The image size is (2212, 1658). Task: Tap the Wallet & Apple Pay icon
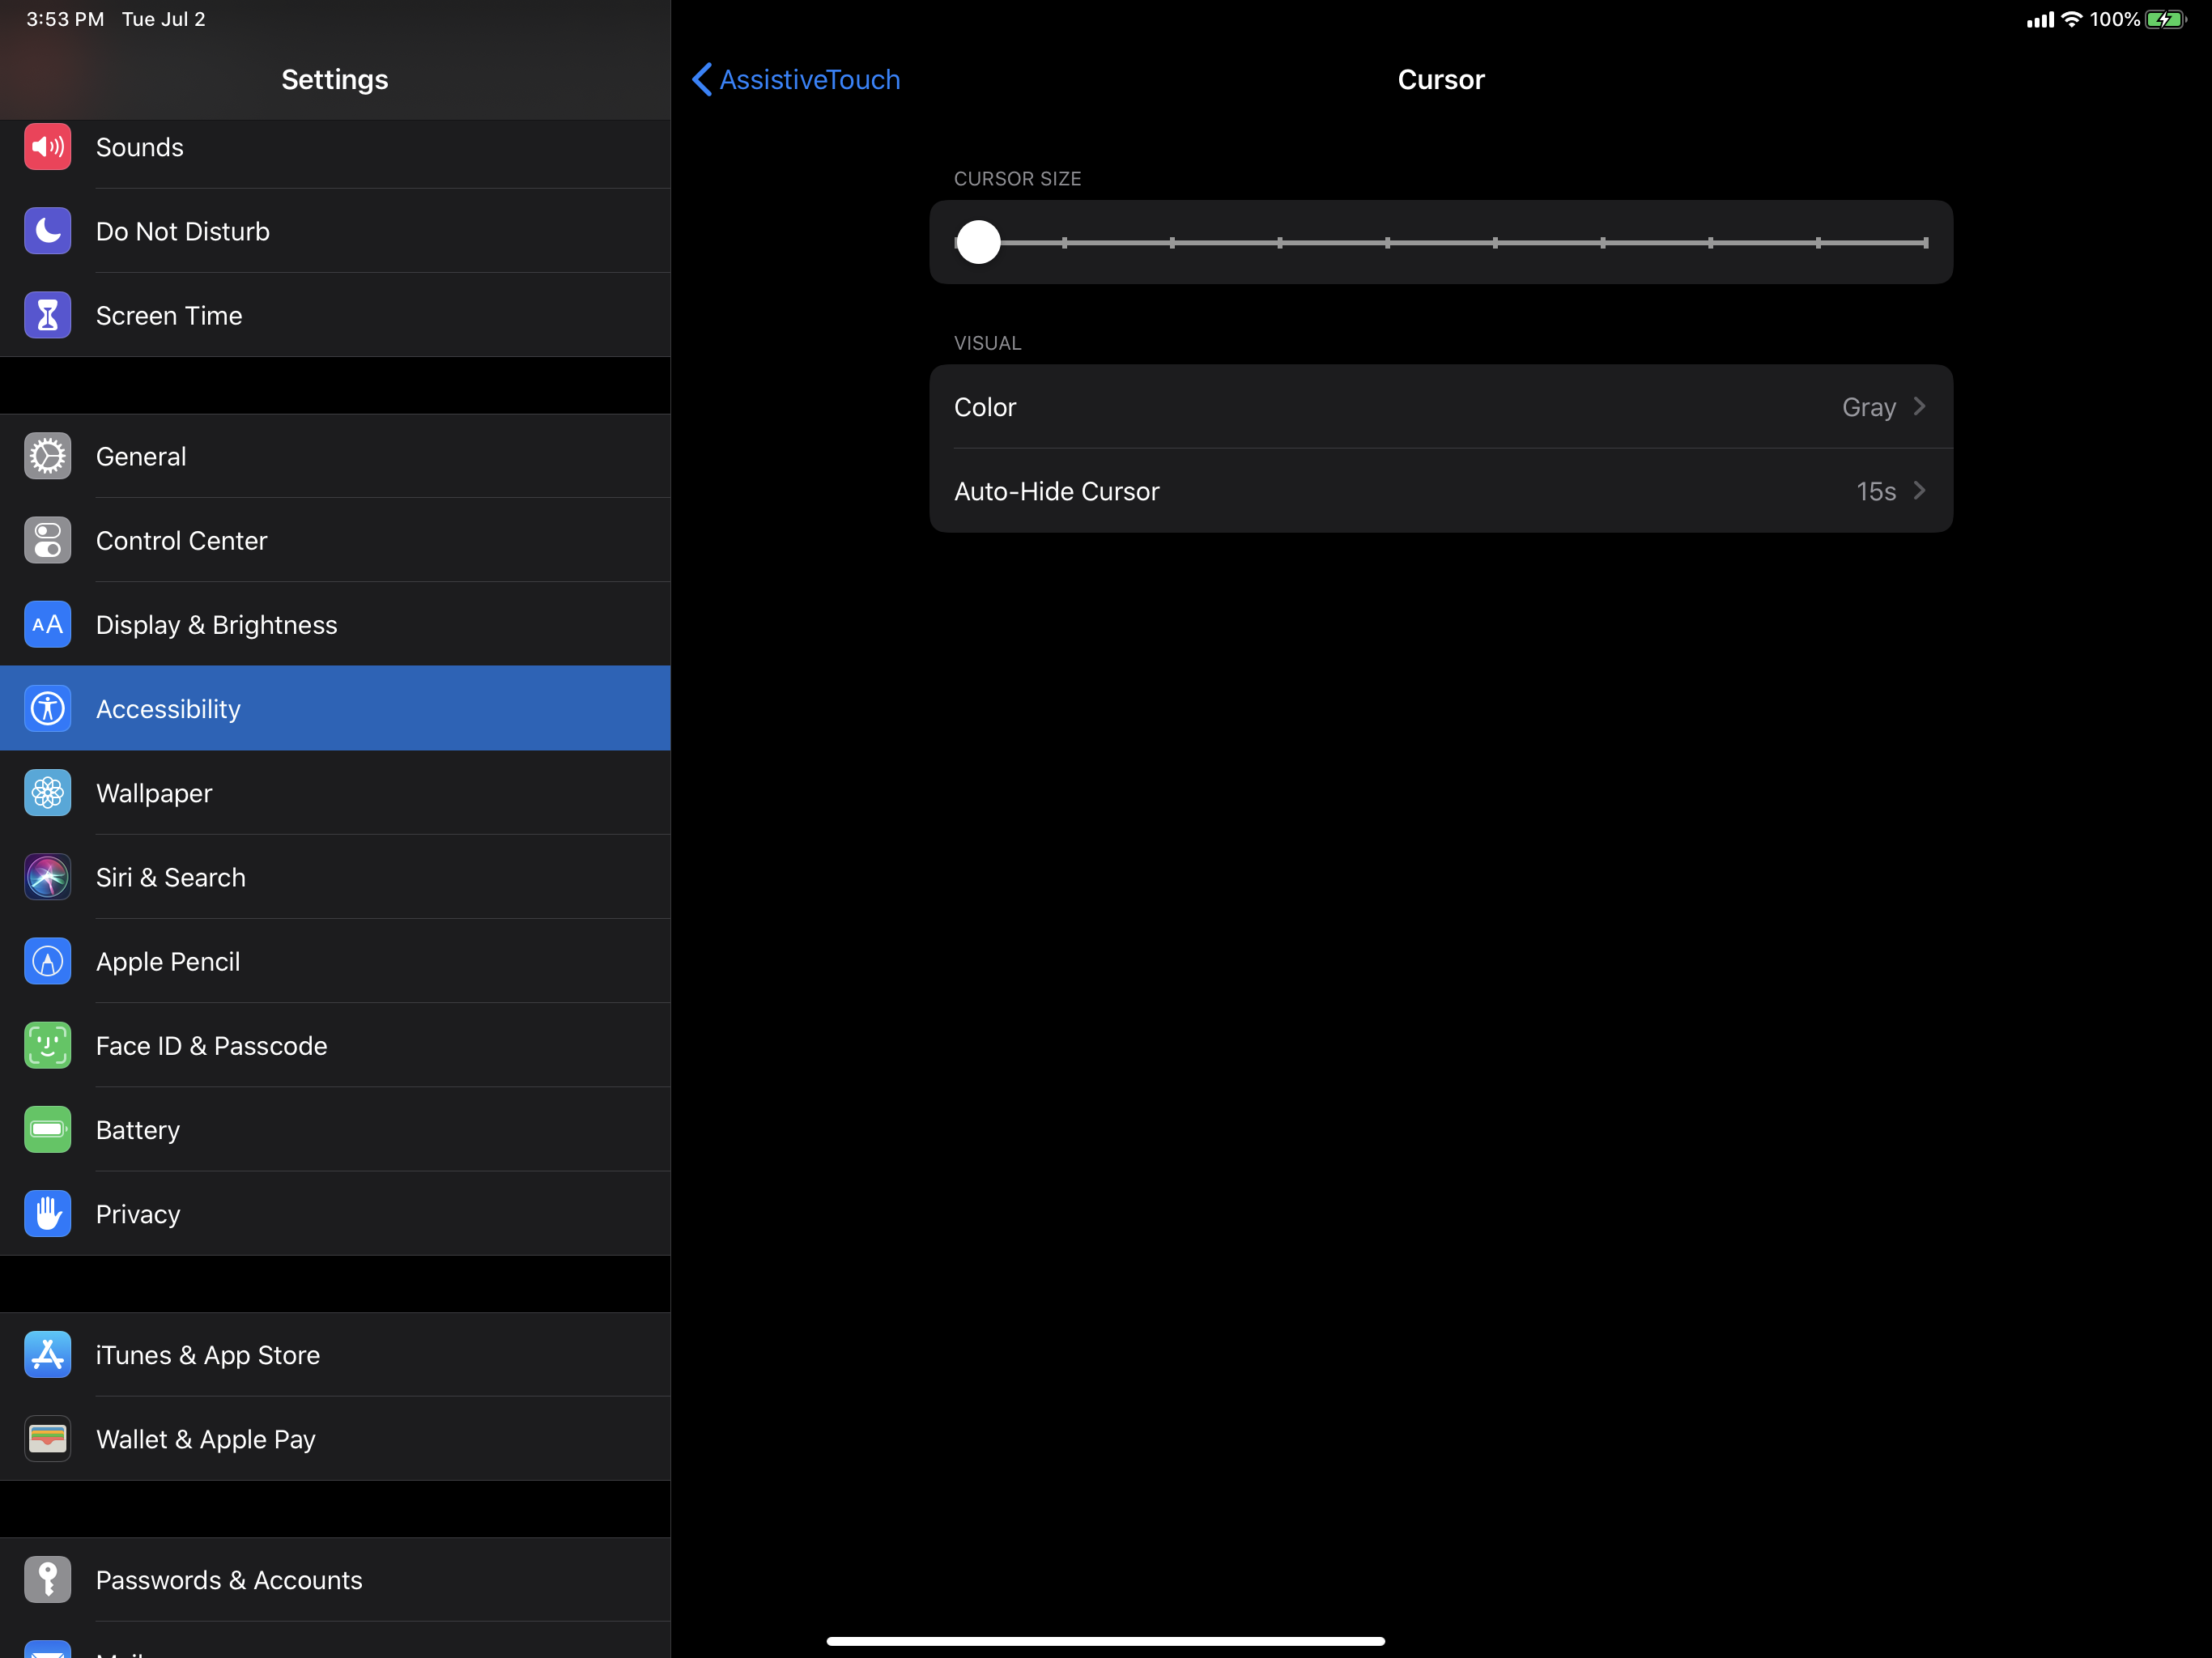tap(47, 1438)
